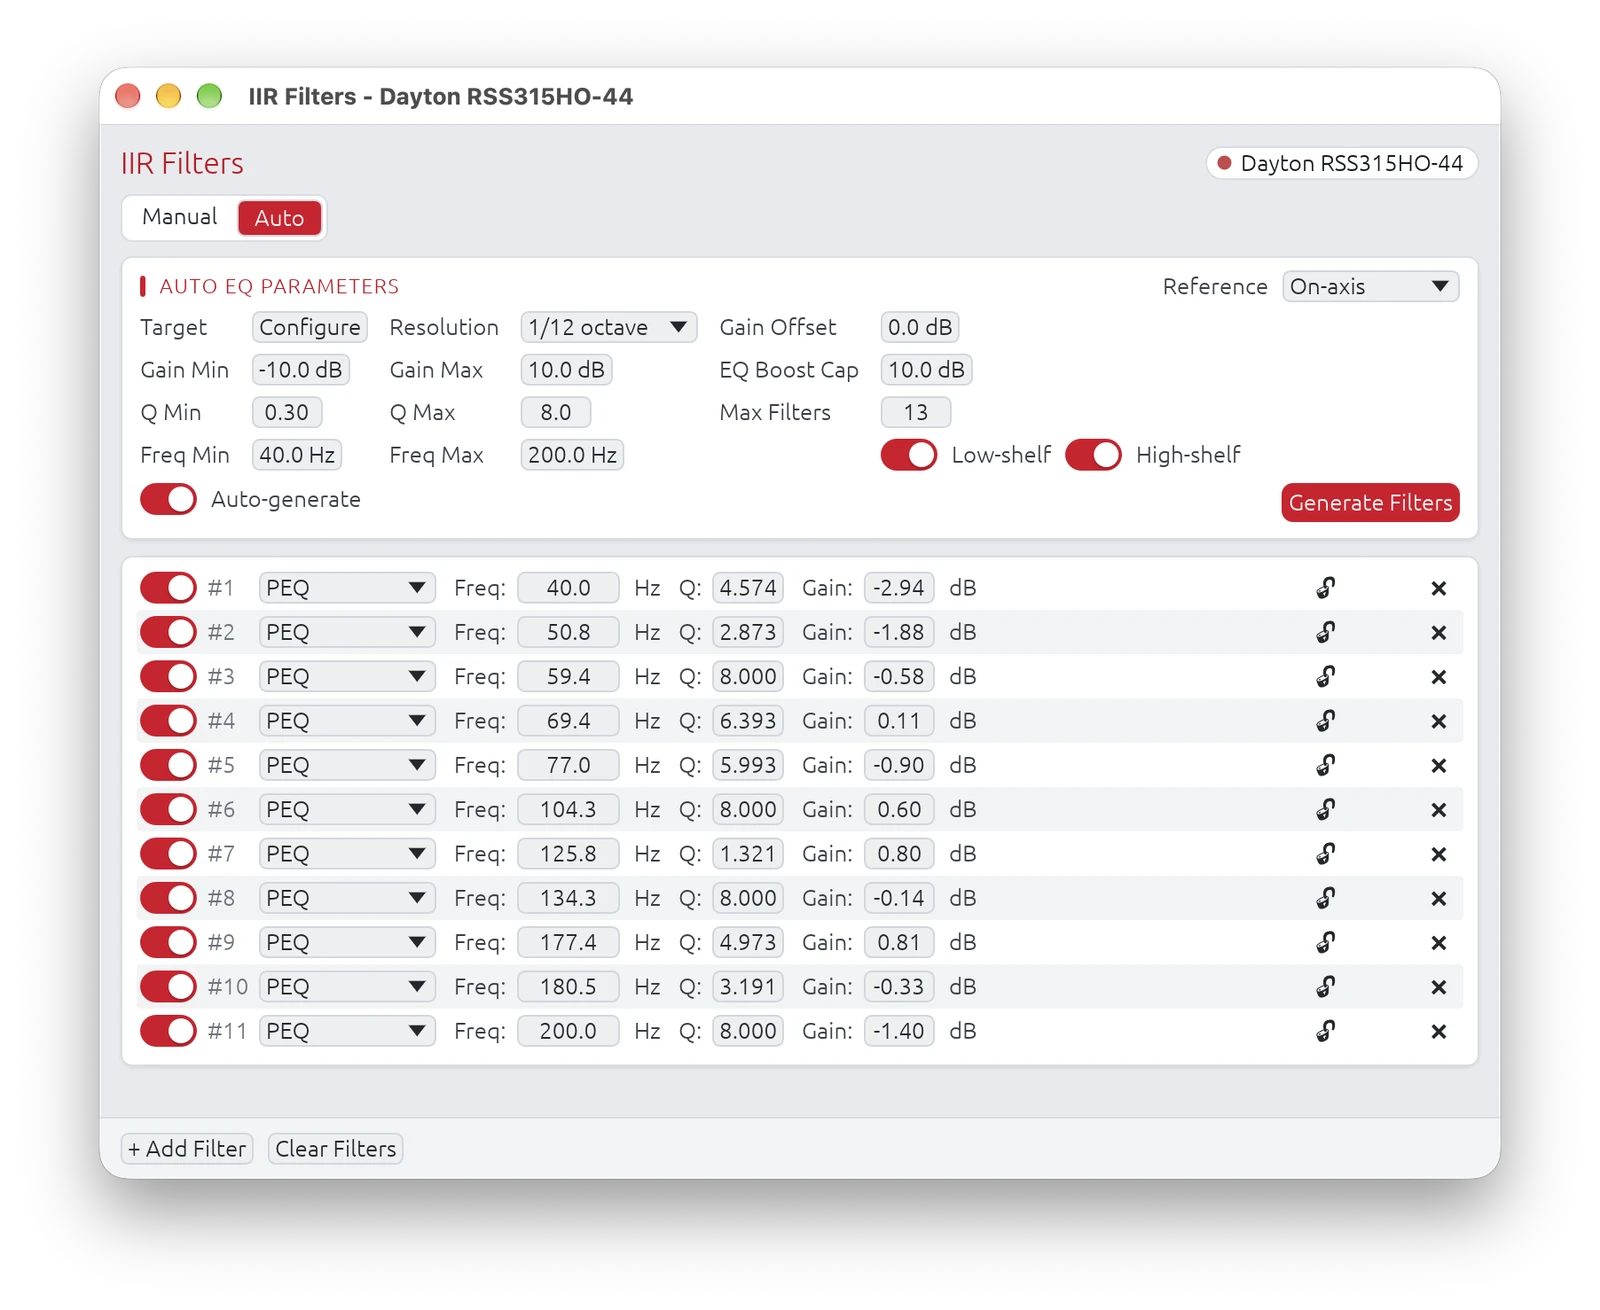
Task: Open the PEQ type dropdown for filter #4
Action: click(x=347, y=721)
